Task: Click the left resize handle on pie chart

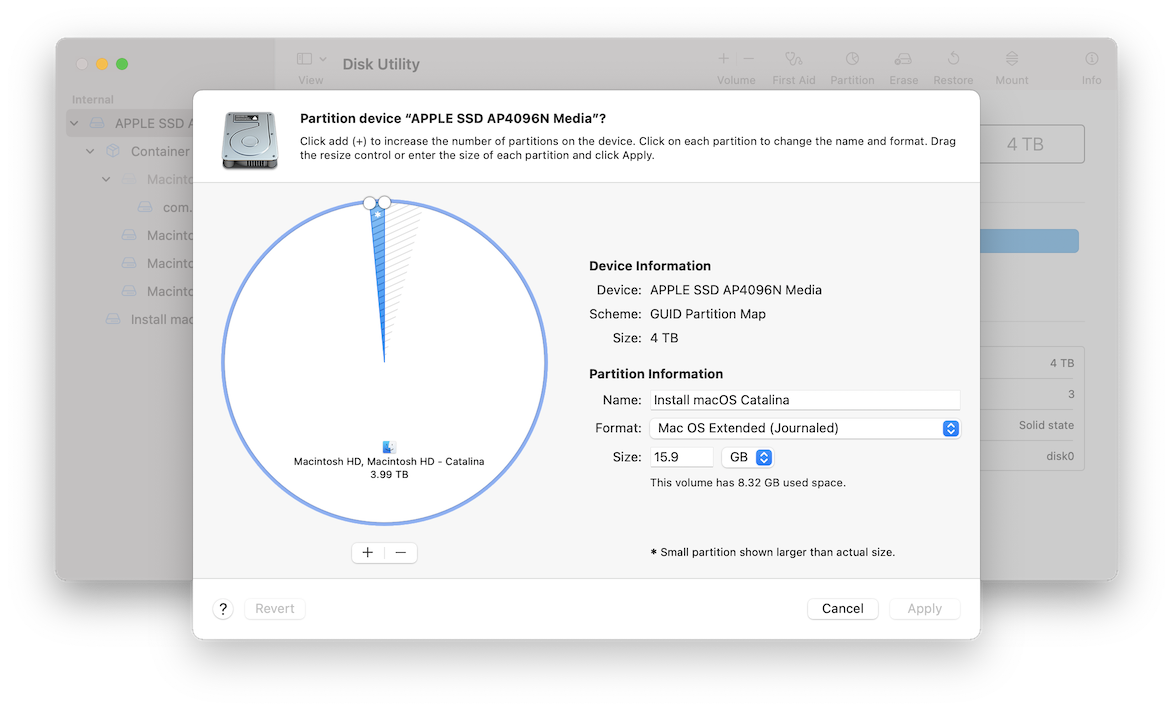Action: tap(370, 203)
